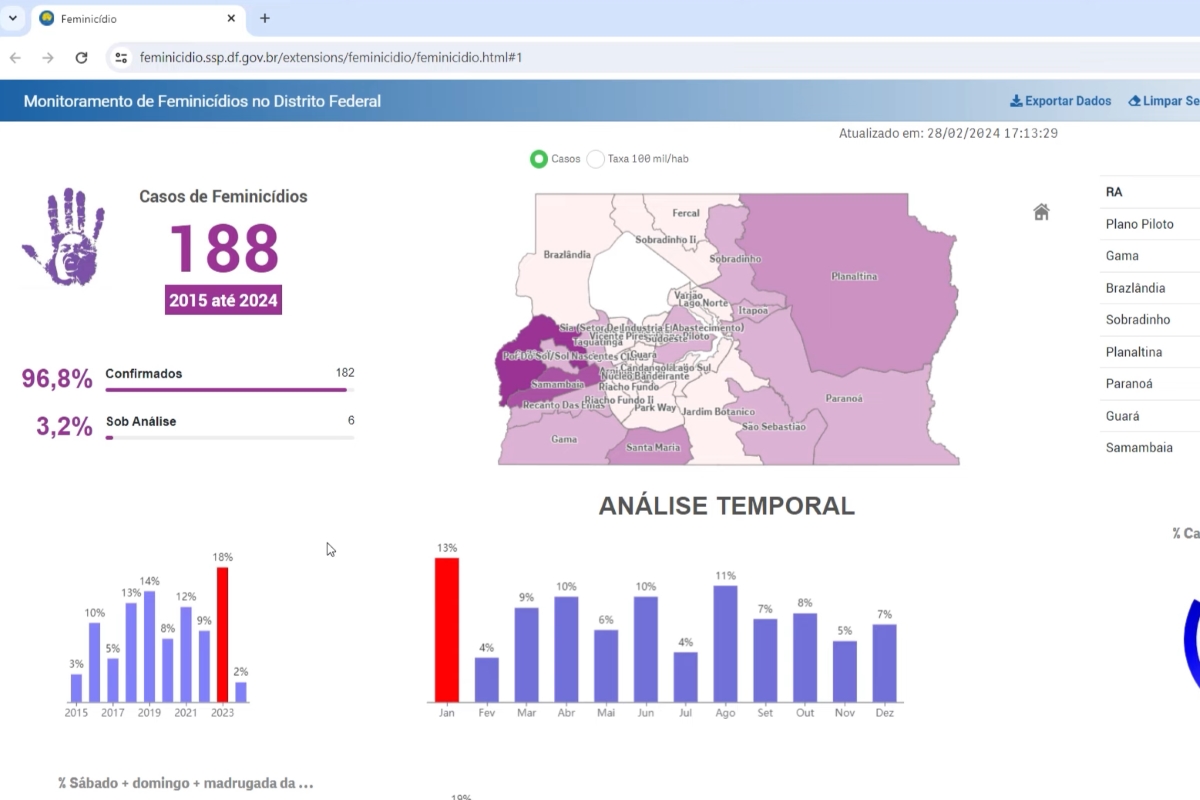Click the Exportar Dados link
Screen dimensions: 1200x800
[x=1068, y=101]
